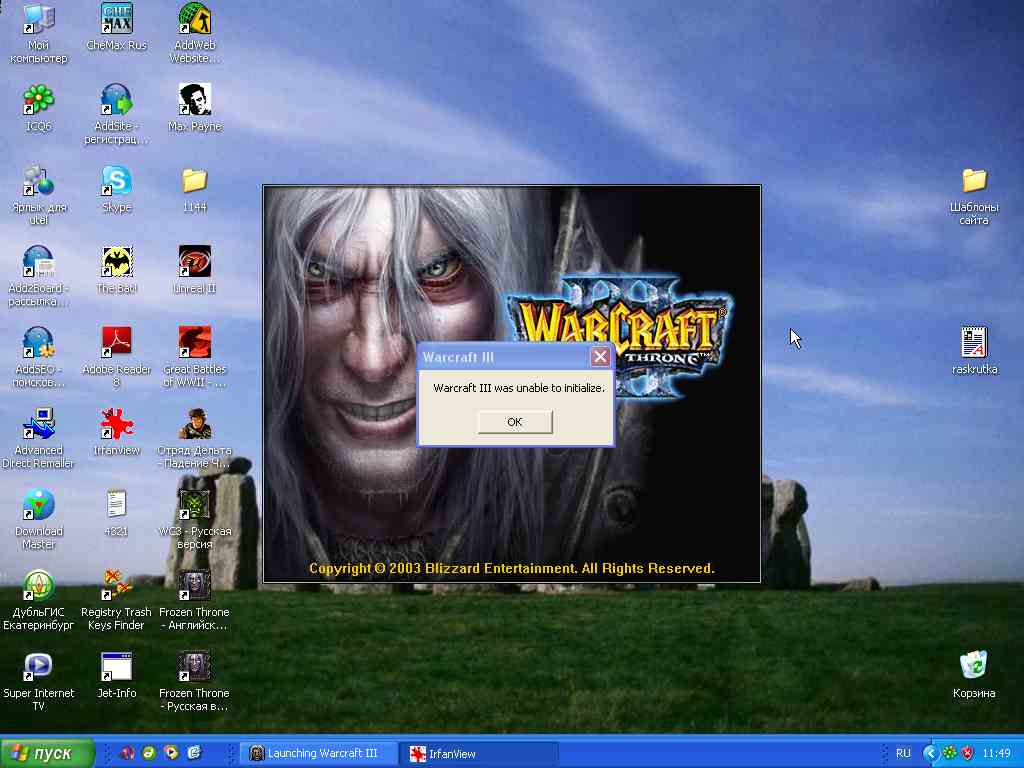The width and height of the screenshot is (1024, 768).
Task: Select the Шаблоны сайта folder
Action: click(x=974, y=195)
